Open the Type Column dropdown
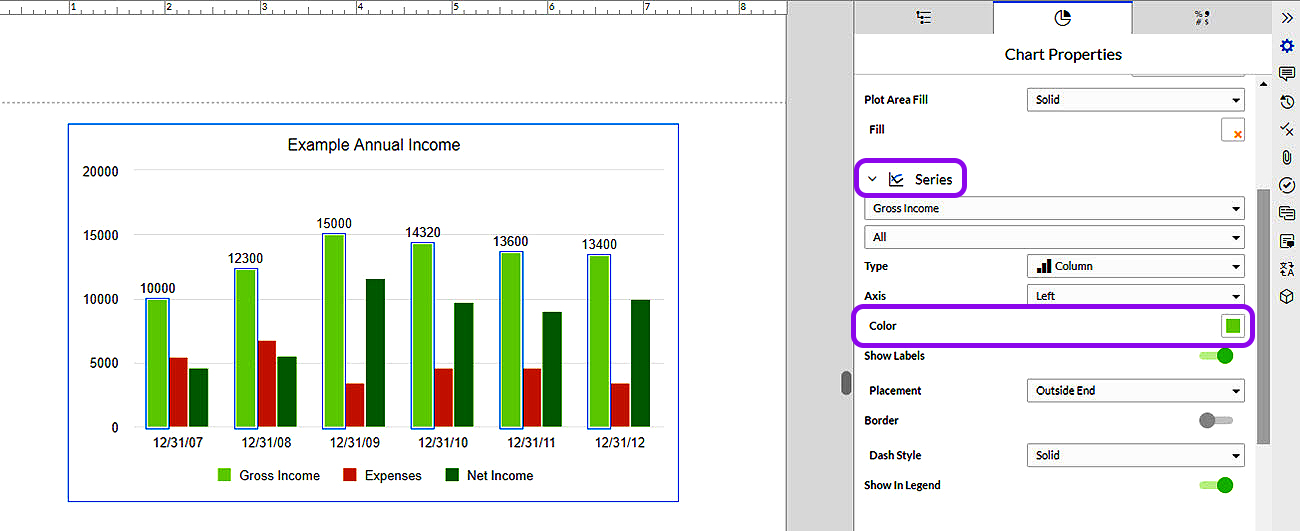This screenshot has height=531, width=1300. (x=1135, y=266)
